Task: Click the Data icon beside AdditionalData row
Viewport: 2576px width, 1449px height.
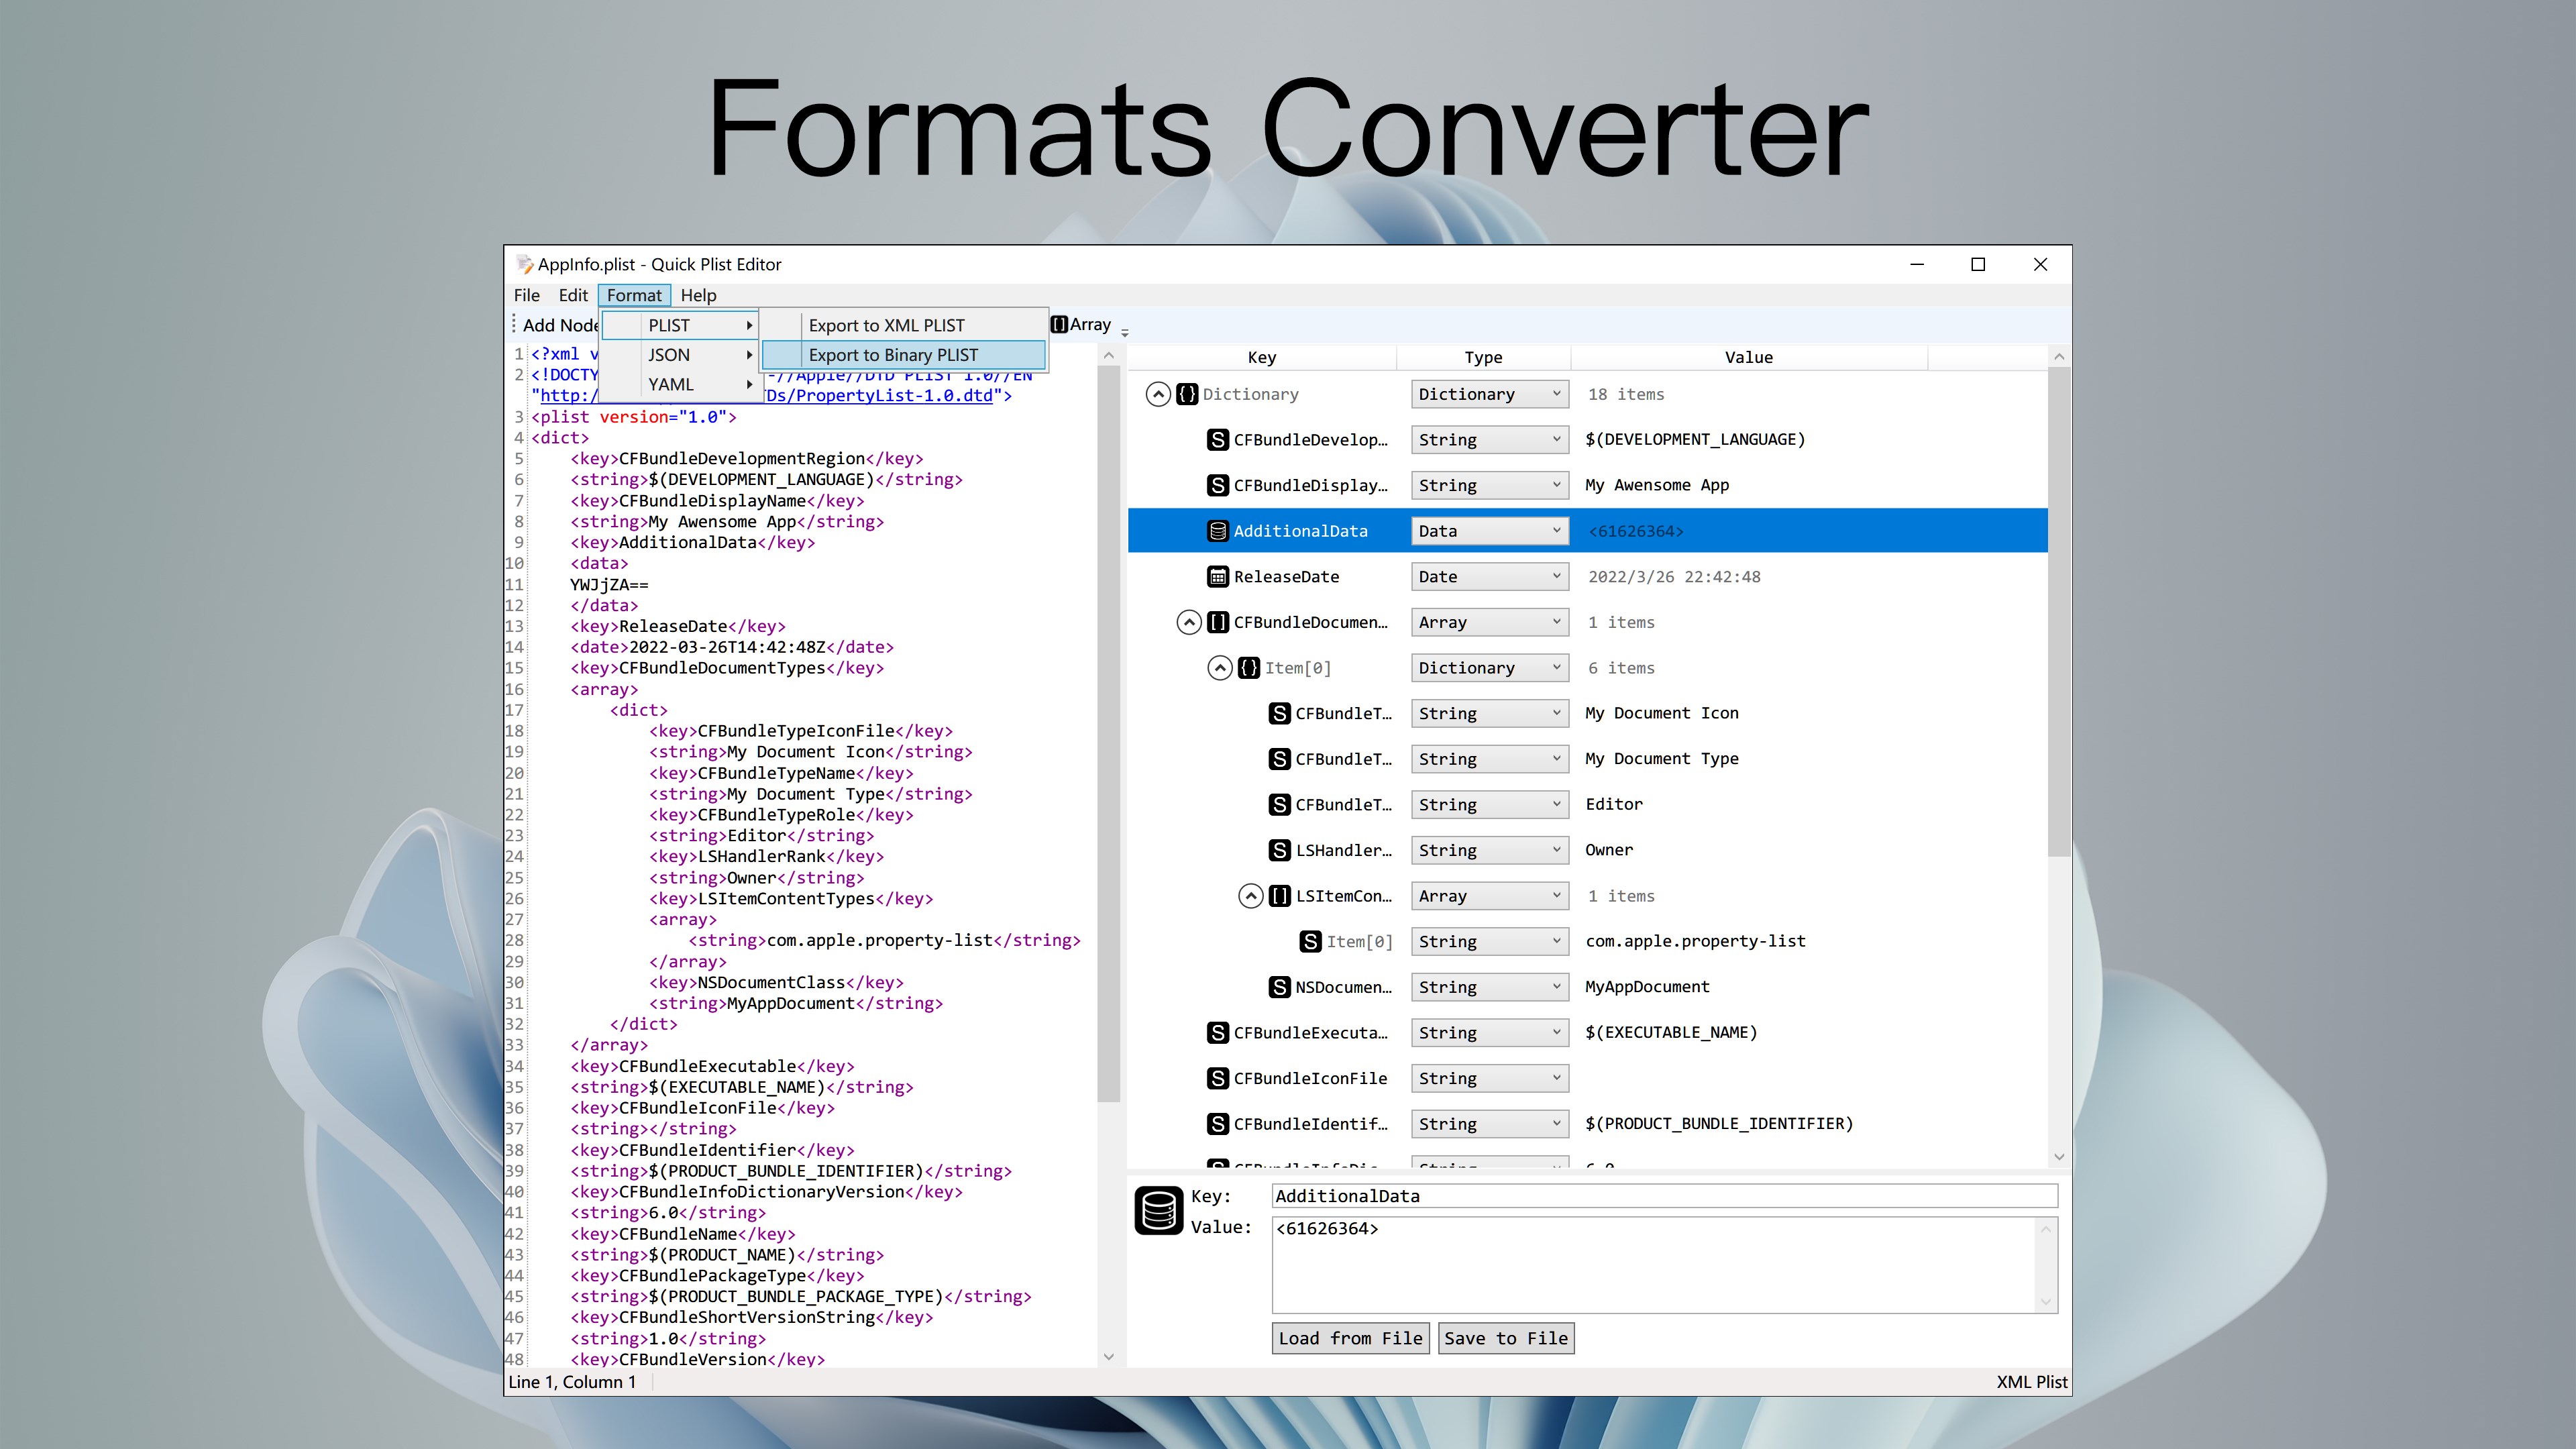Action: point(1217,531)
